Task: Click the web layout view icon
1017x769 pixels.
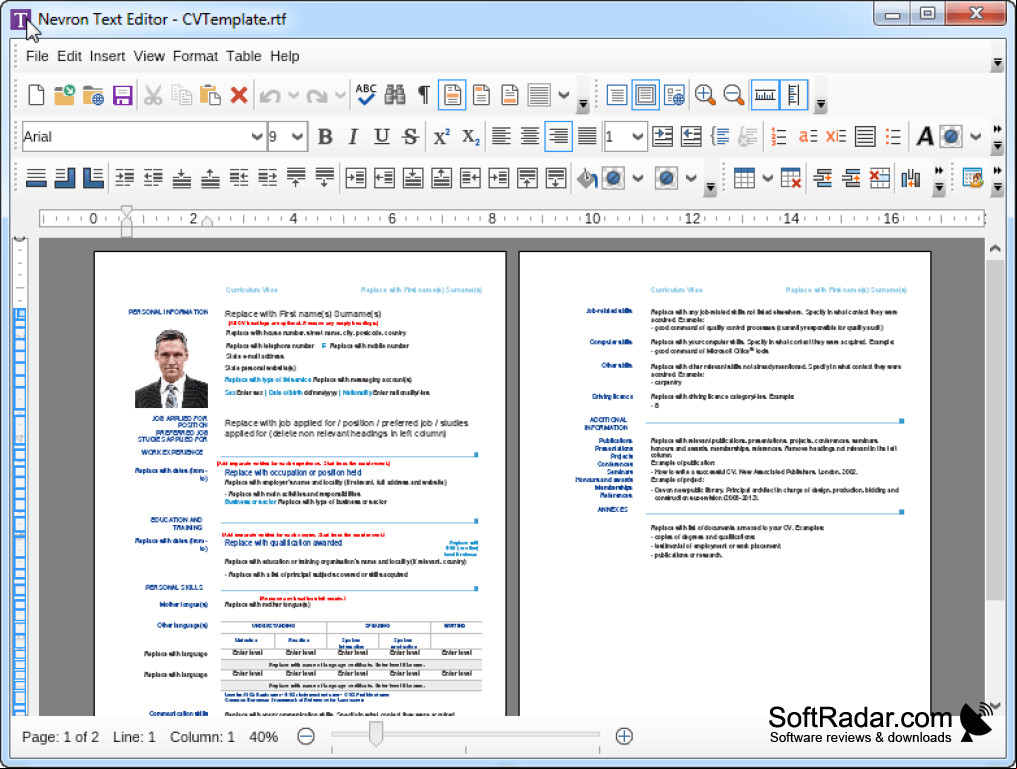Action: pos(675,95)
